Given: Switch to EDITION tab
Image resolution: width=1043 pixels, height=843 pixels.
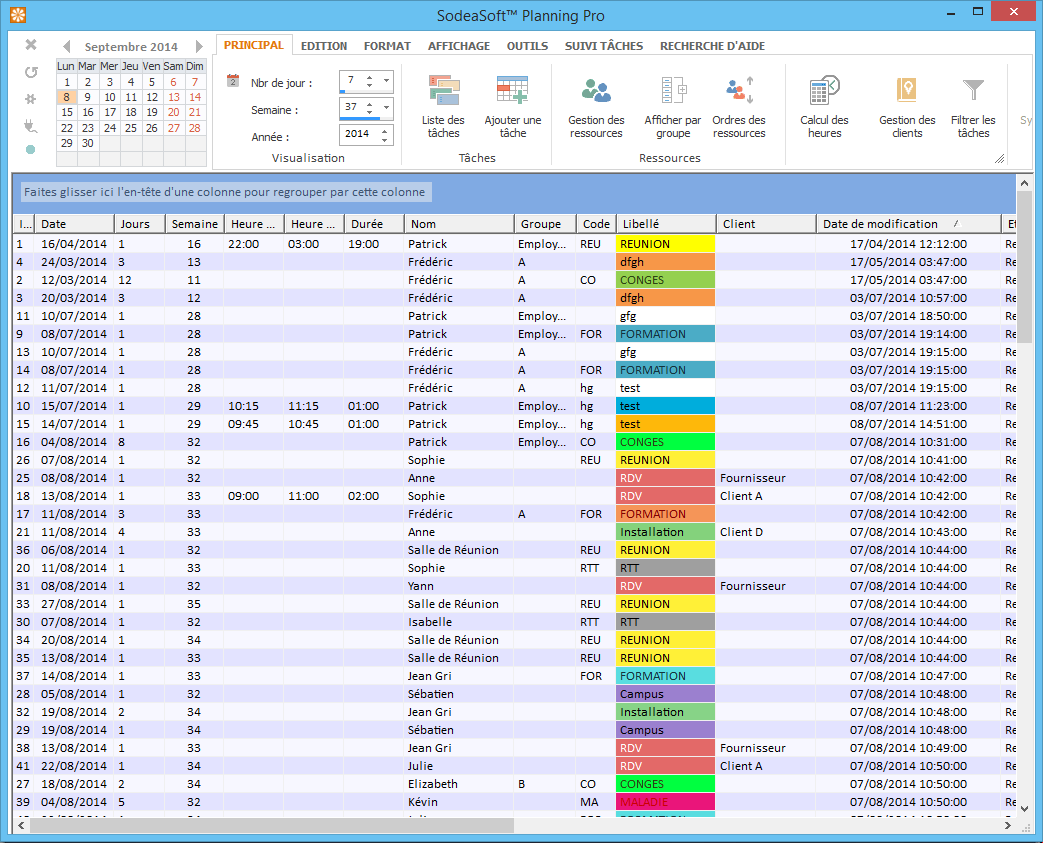Looking at the screenshot, I should click(324, 46).
